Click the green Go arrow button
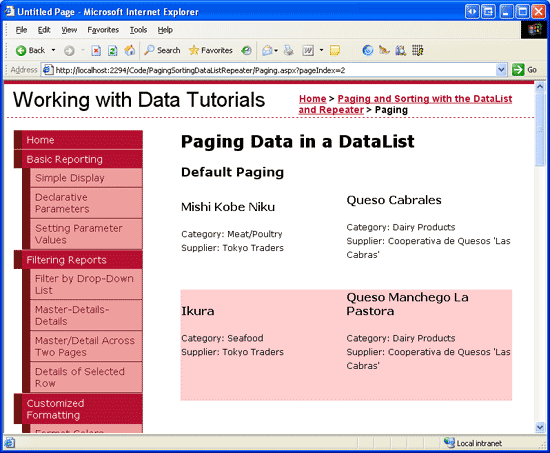Screen dimensions: 550x453 (x=524, y=70)
